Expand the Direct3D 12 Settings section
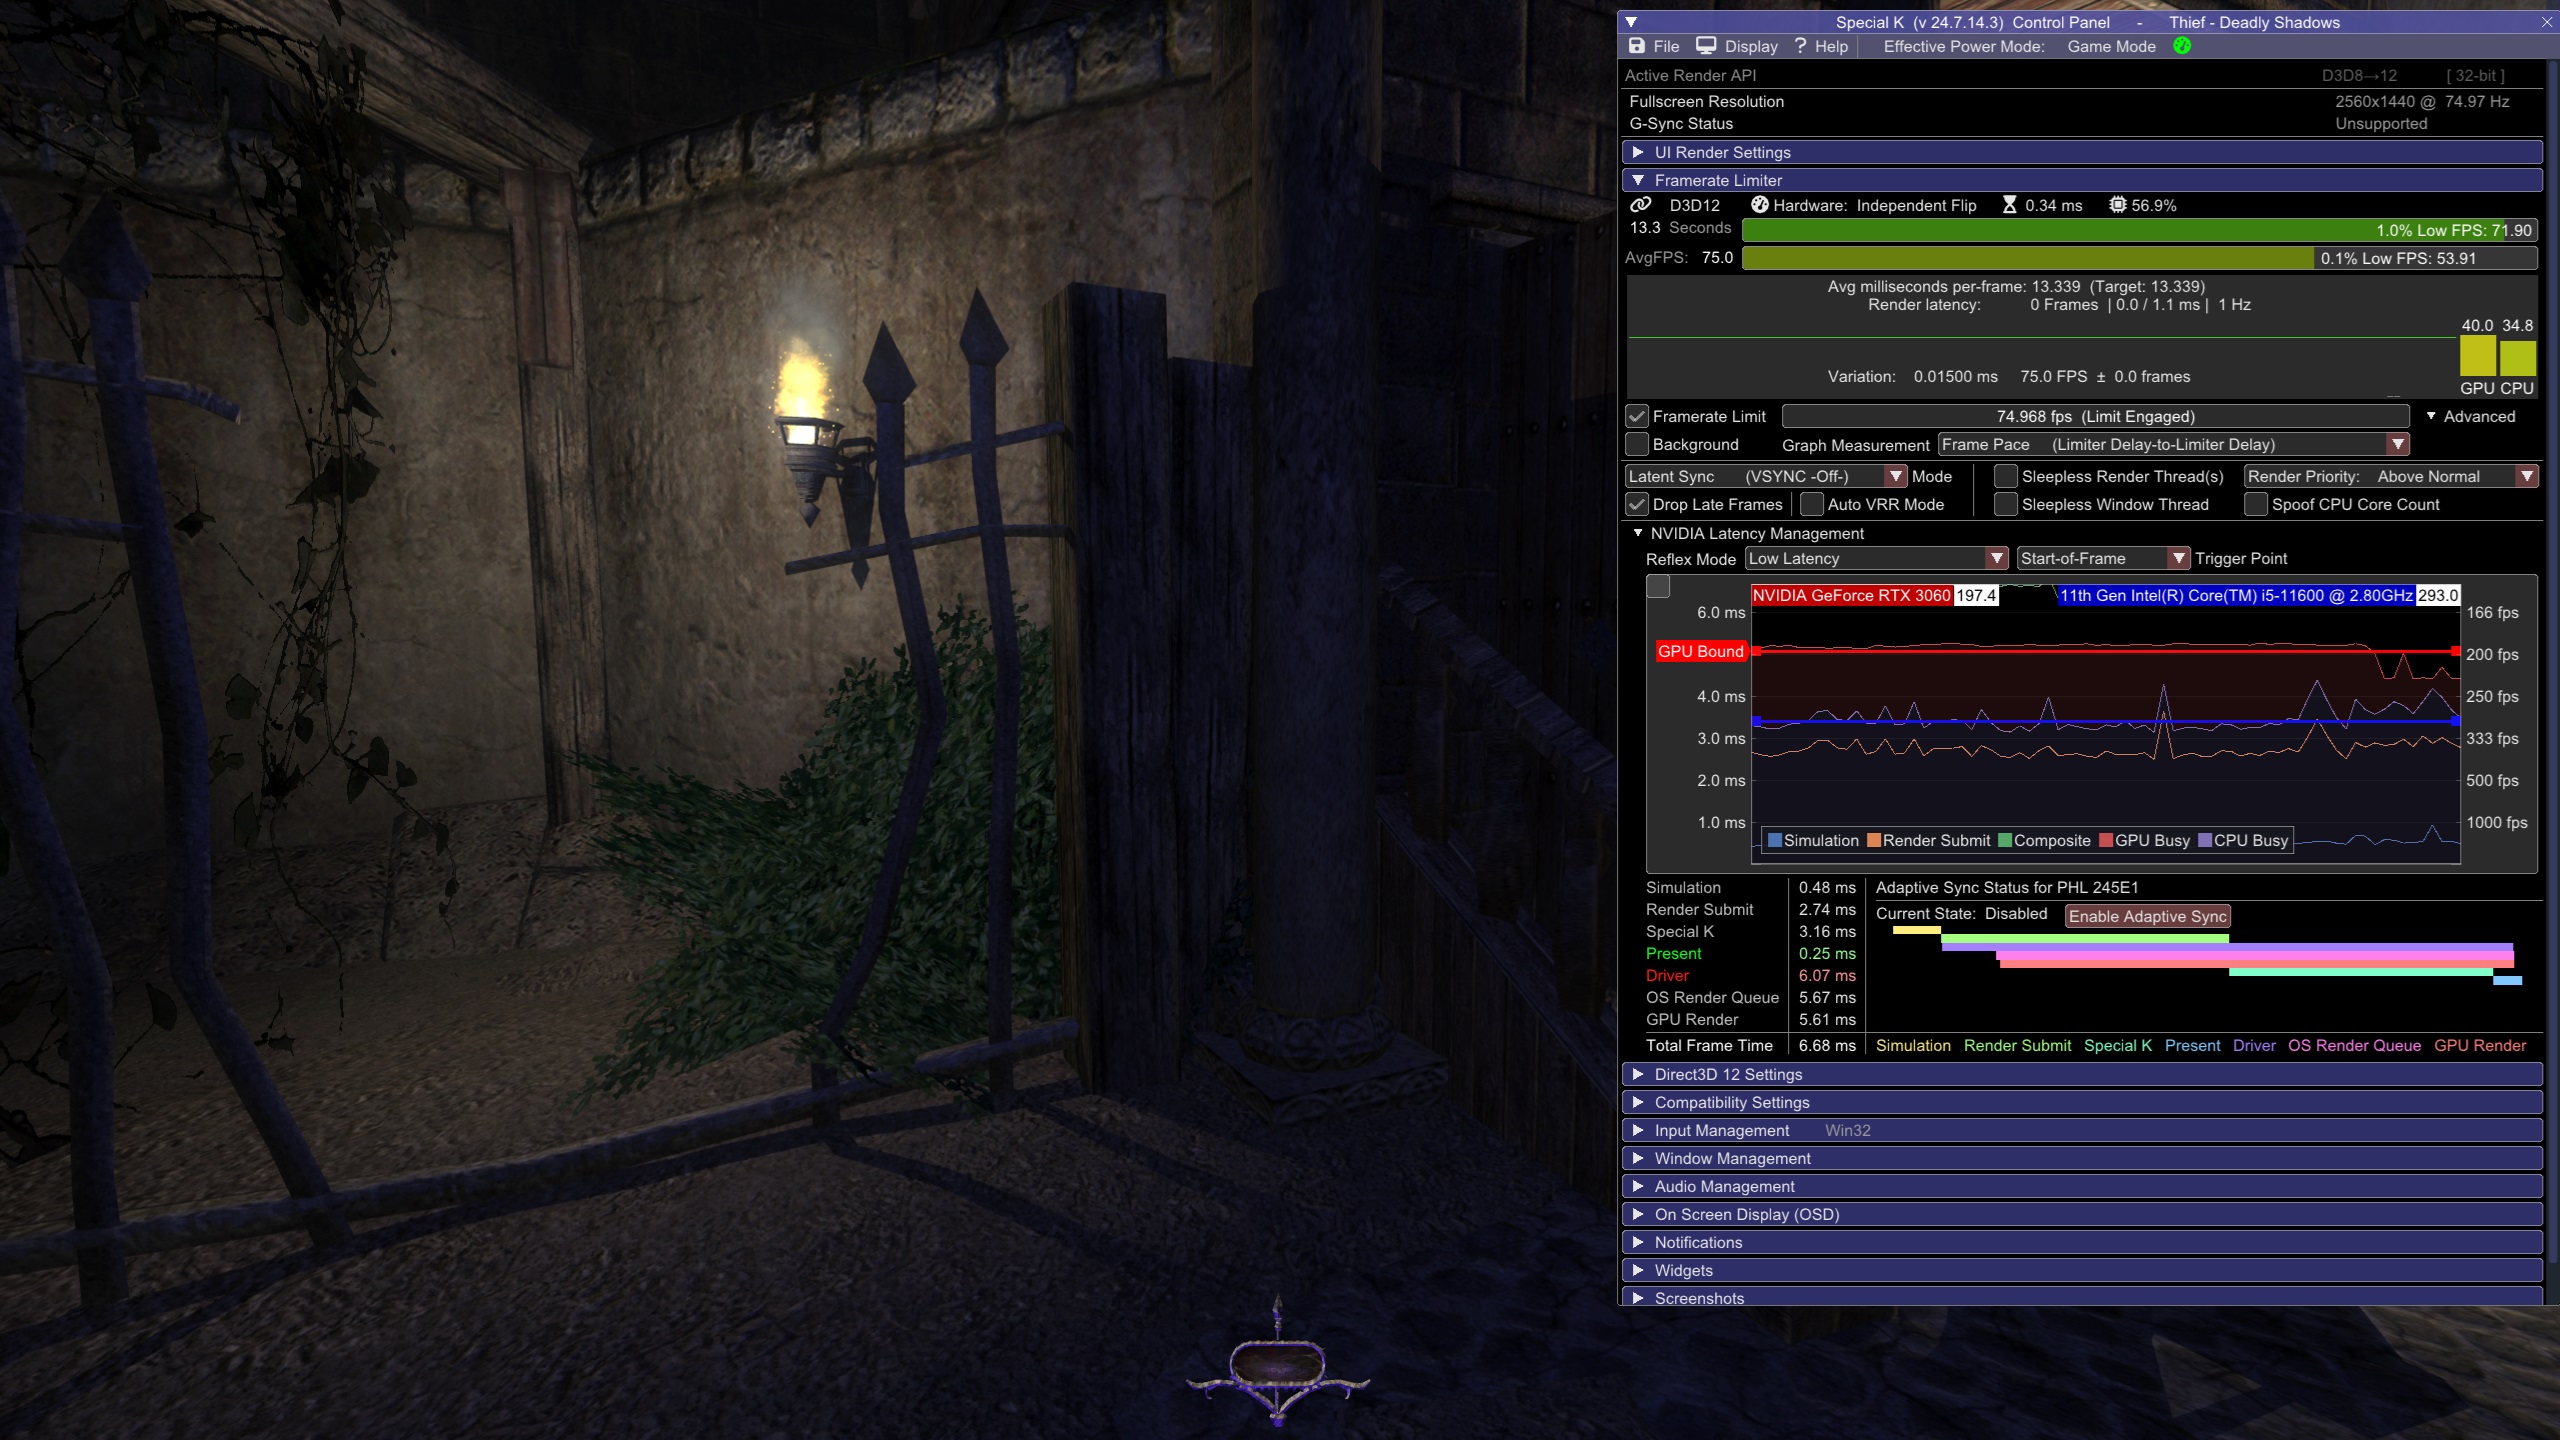2560x1440 pixels. (1728, 1074)
